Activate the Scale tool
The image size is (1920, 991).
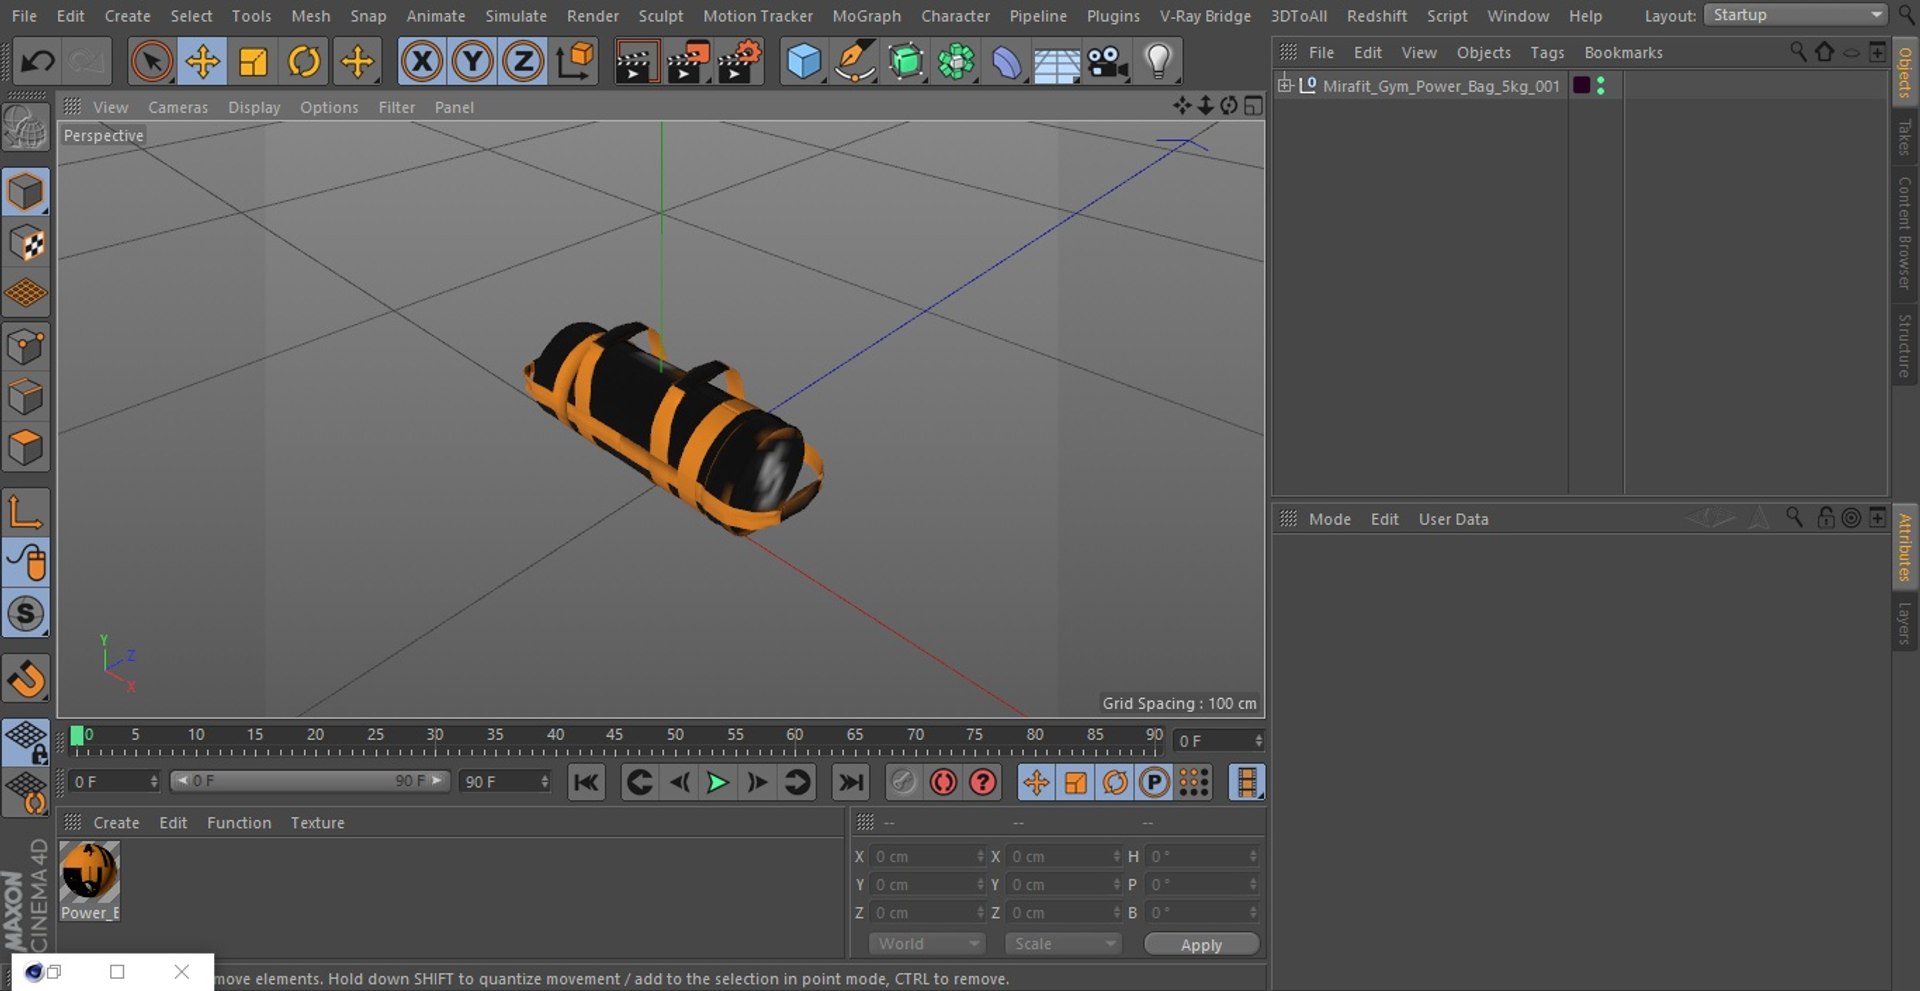click(x=253, y=62)
